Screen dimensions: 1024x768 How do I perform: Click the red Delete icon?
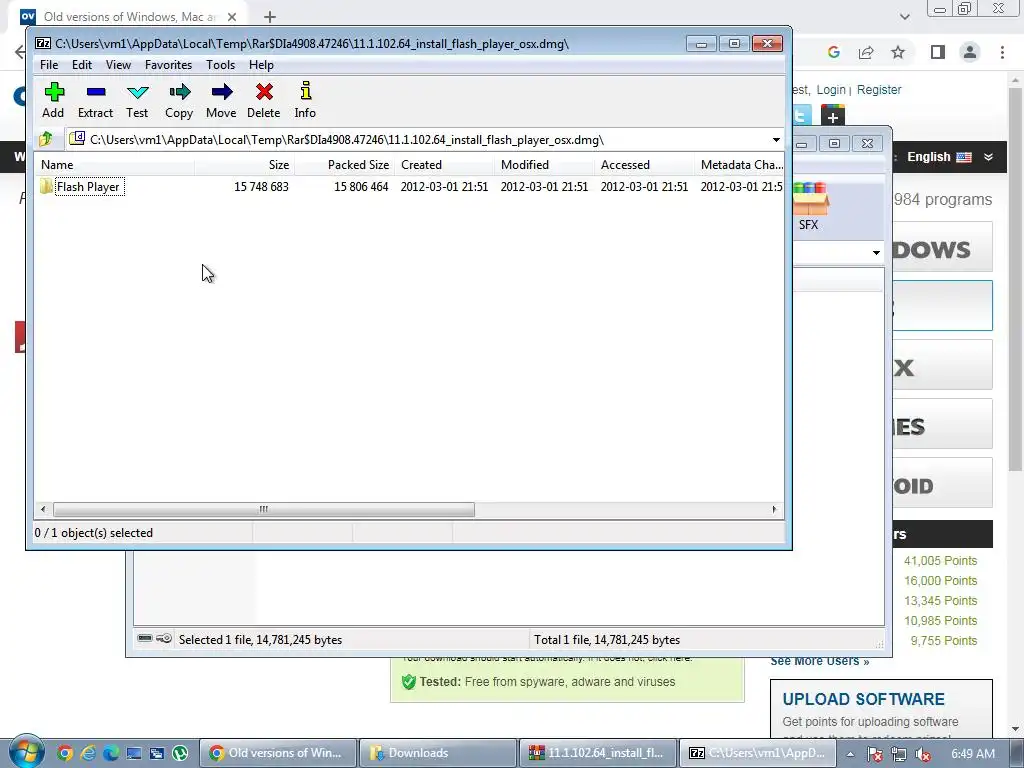pyautogui.click(x=264, y=92)
